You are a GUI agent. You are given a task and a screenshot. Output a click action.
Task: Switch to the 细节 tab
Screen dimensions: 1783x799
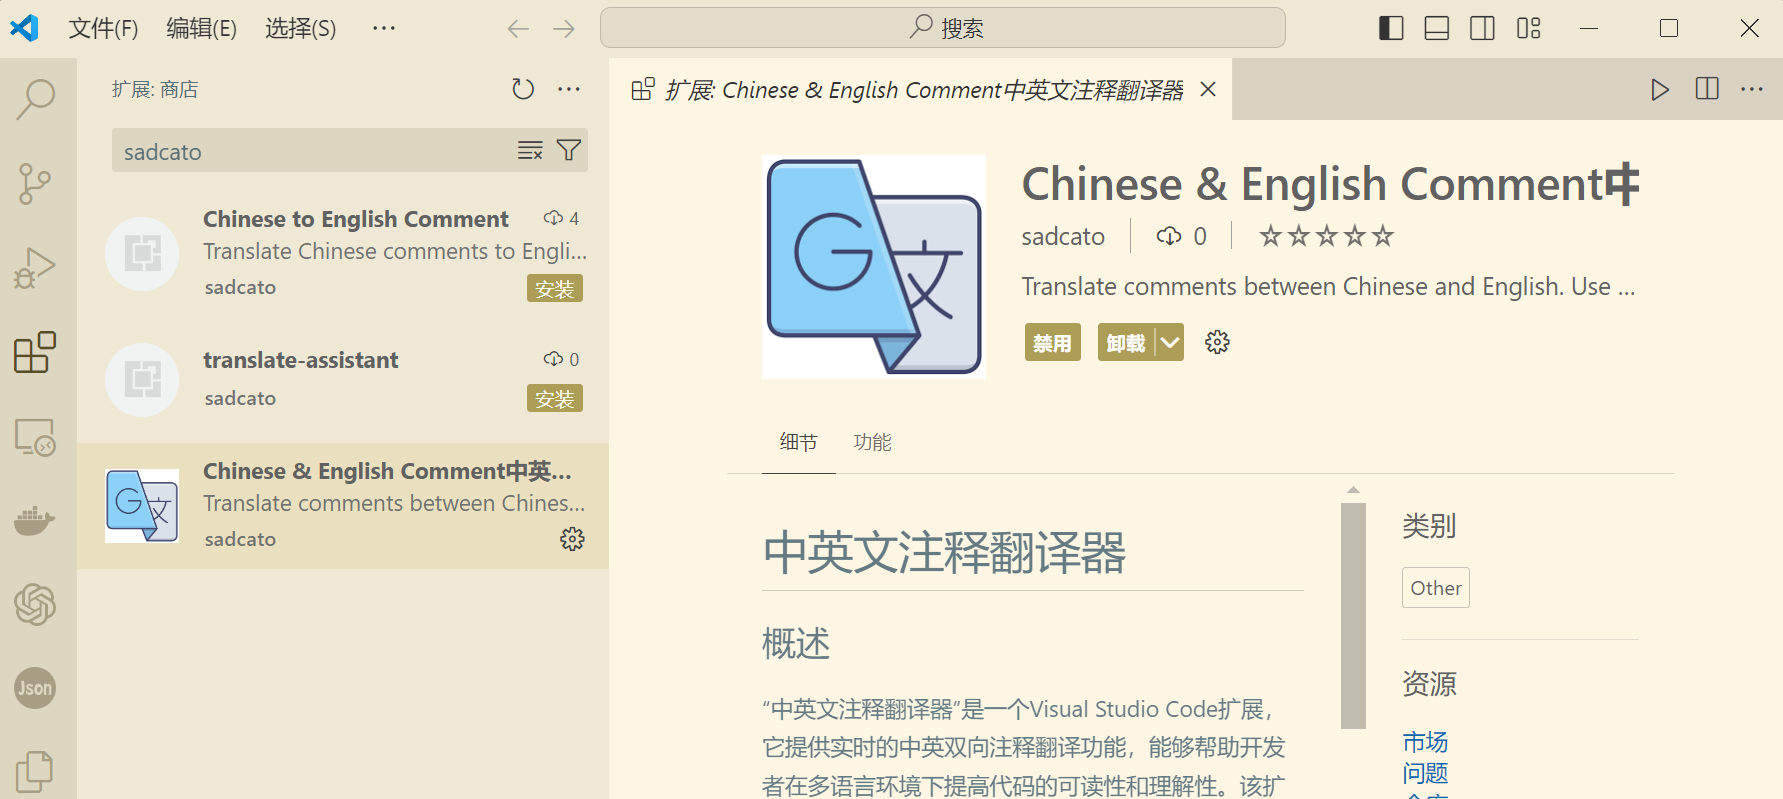coord(798,442)
